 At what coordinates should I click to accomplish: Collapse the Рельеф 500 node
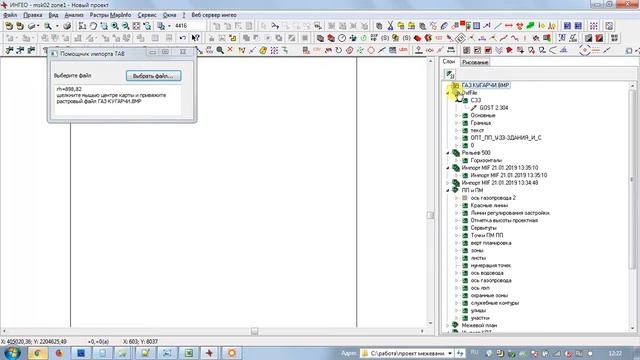pos(448,153)
